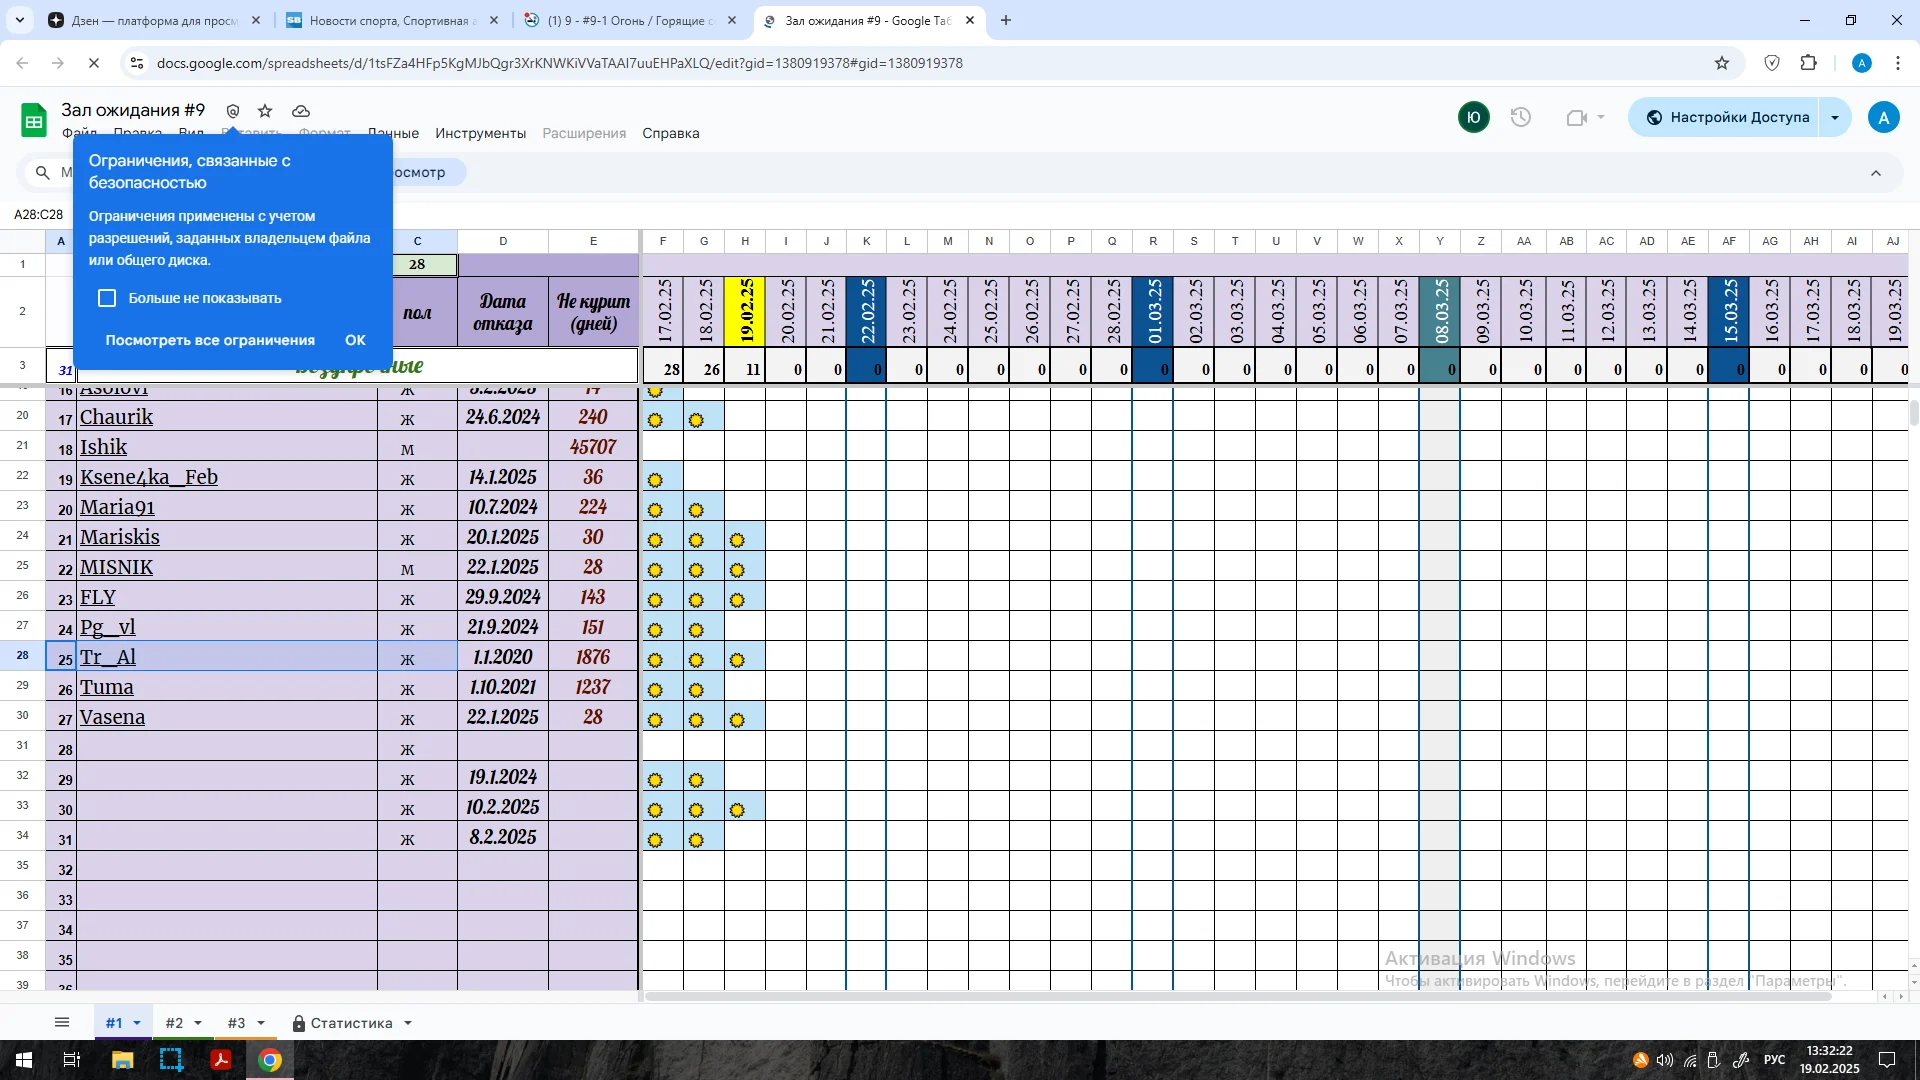
Task: Expand the Статистика tab dropdown
Action: pyautogui.click(x=408, y=1023)
